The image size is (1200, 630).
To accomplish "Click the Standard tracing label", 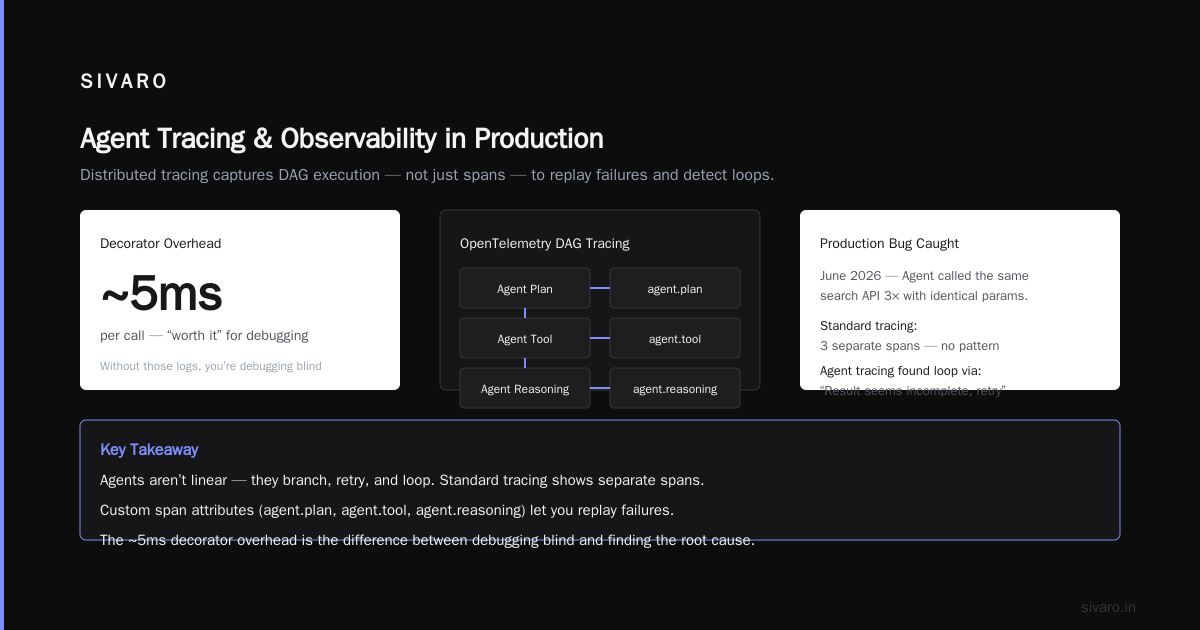I will coord(868,326).
